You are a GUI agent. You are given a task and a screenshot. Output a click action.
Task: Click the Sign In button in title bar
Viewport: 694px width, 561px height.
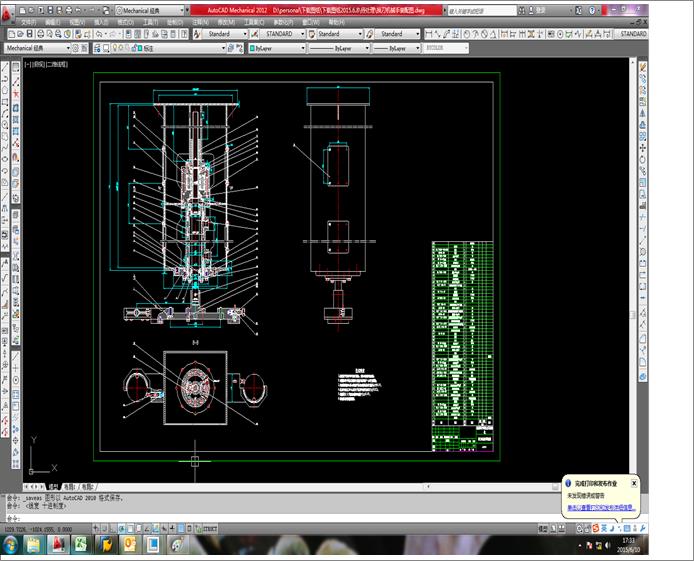tap(536, 10)
